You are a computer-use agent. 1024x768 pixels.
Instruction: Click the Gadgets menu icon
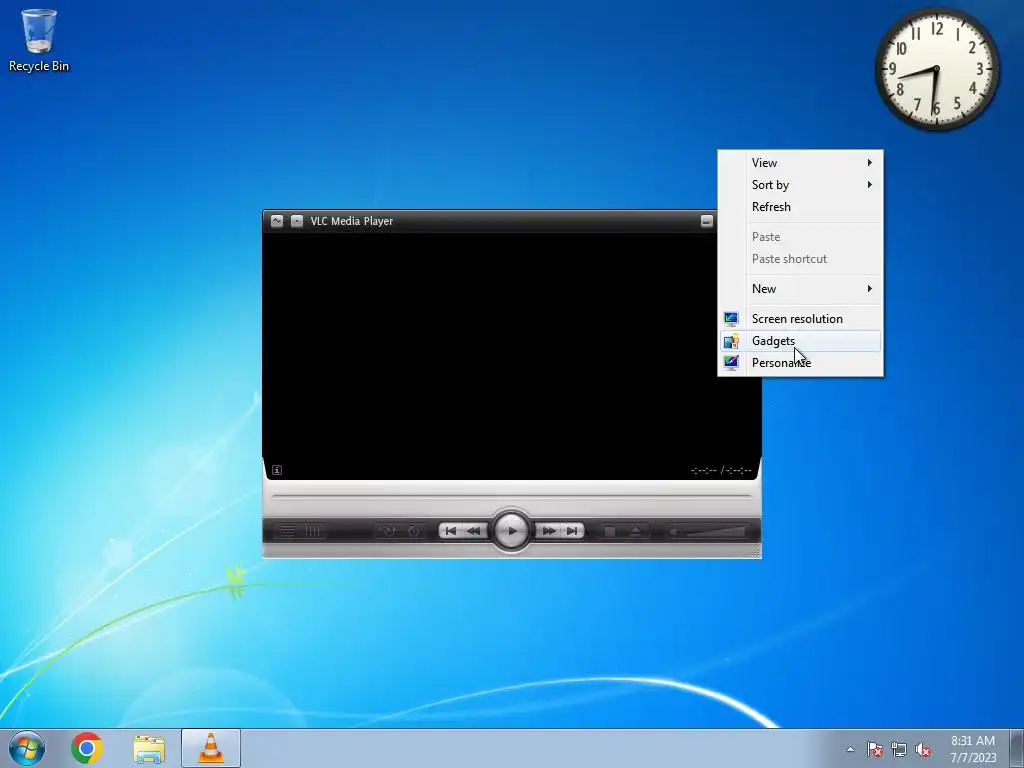coord(731,341)
